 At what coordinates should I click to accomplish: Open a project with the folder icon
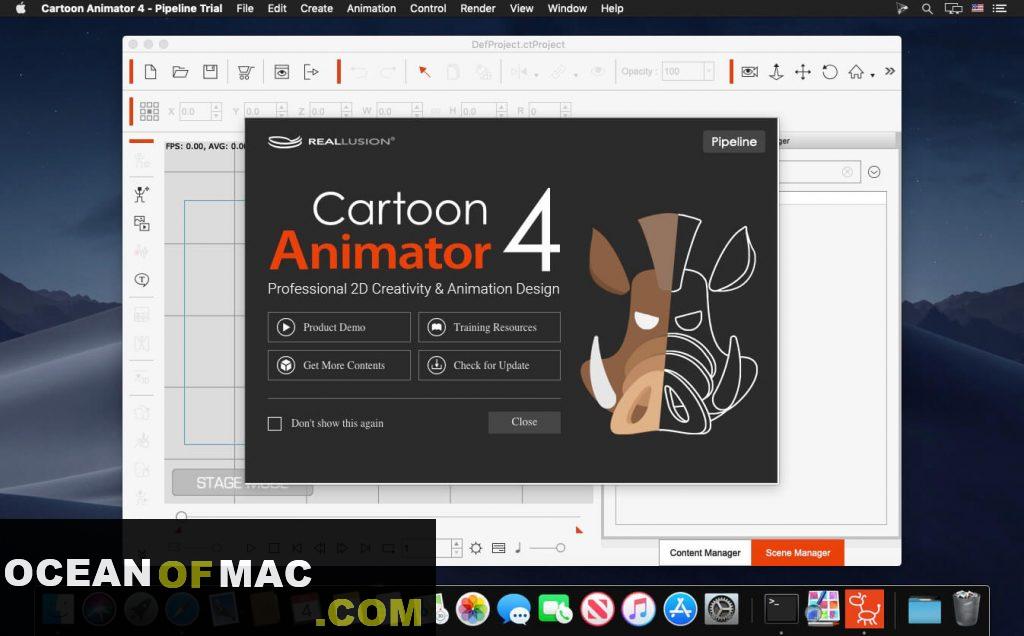pyautogui.click(x=180, y=72)
